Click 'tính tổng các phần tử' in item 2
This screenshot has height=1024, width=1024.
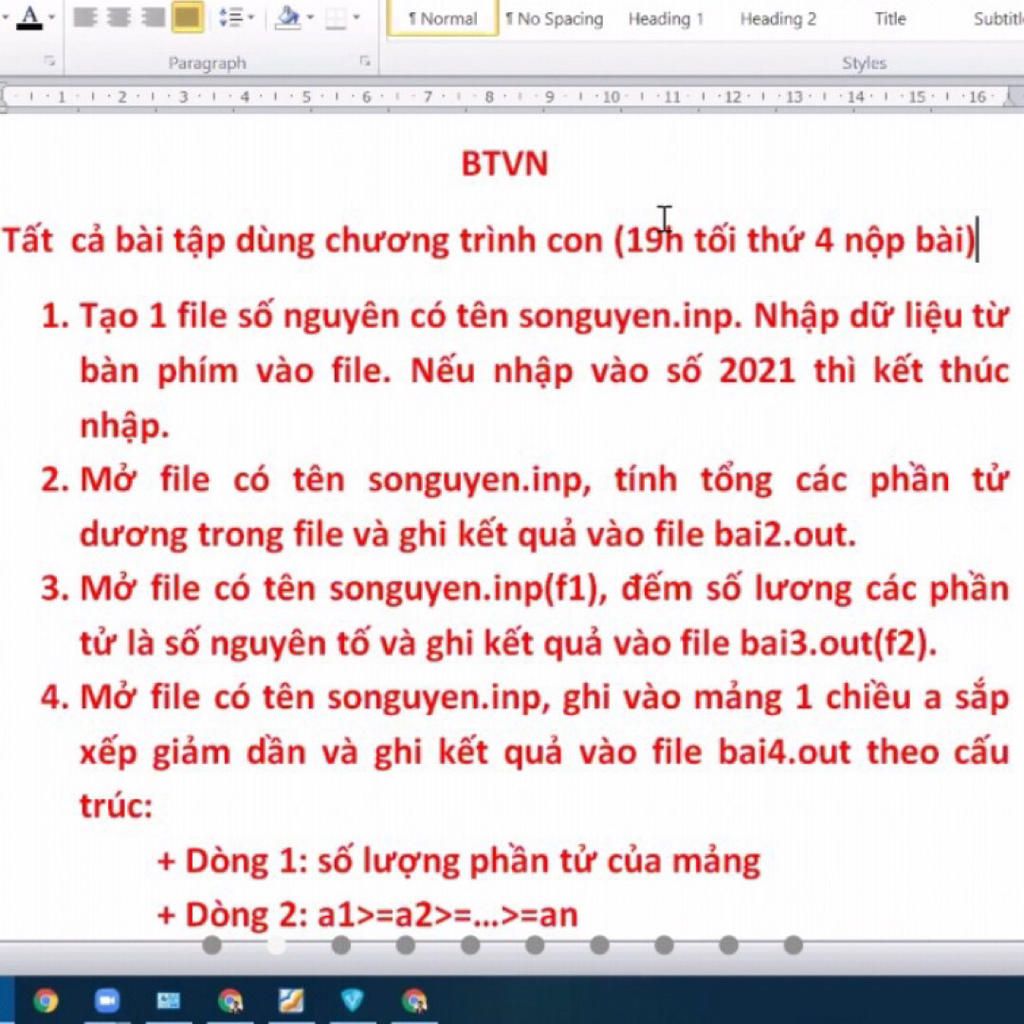tap(812, 480)
